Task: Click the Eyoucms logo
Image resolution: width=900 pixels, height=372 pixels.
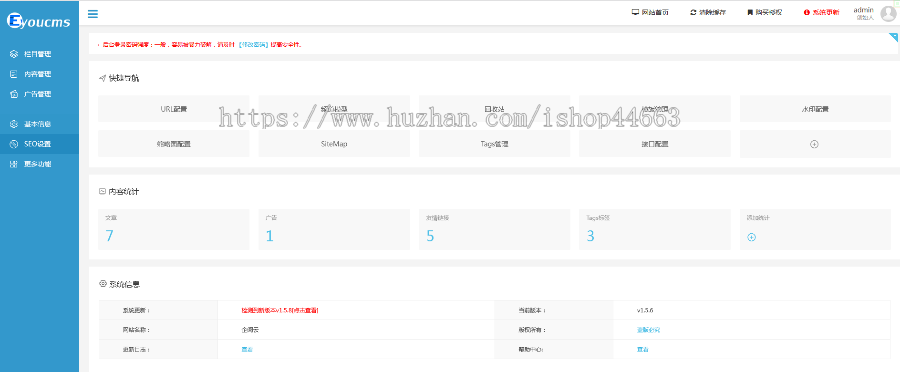Action: pyautogui.click(x=39, y=22)
